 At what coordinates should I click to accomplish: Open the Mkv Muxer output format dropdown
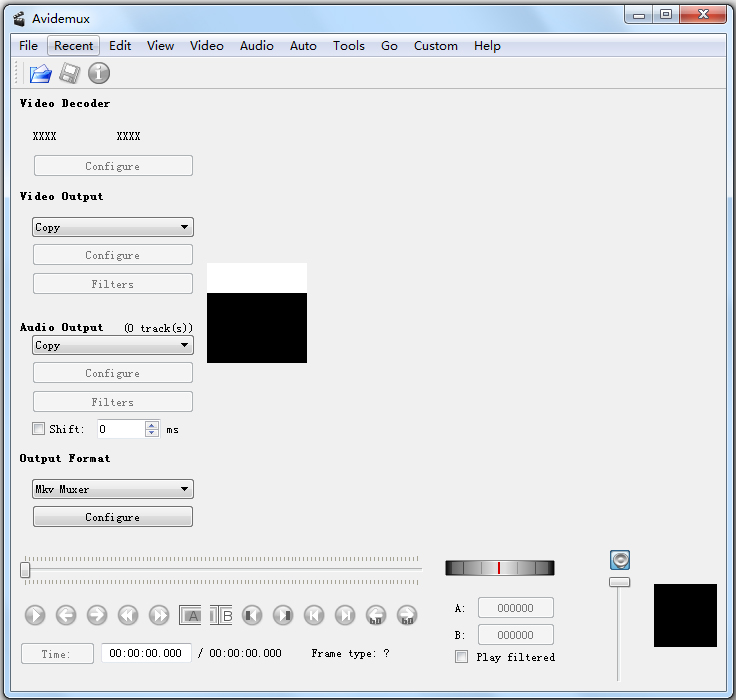(x=113, y=489)
